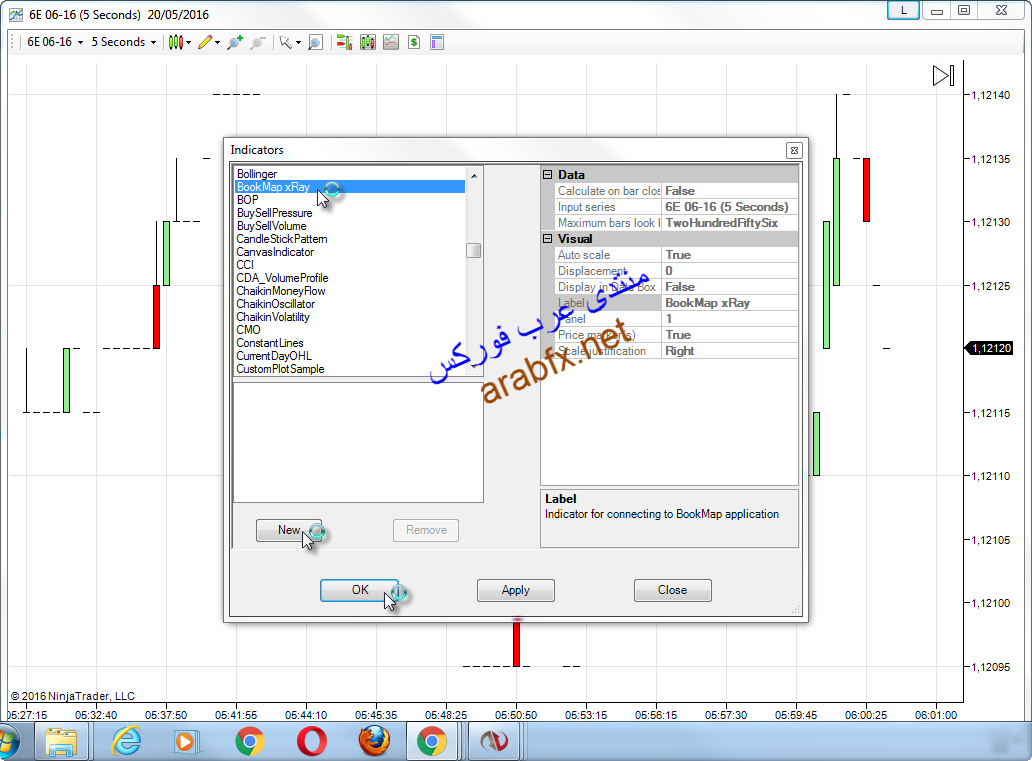This screenshot has width=1032, height=761.
Task: Open Windows Explorer from the taskbar
Action: click(61, 742)
